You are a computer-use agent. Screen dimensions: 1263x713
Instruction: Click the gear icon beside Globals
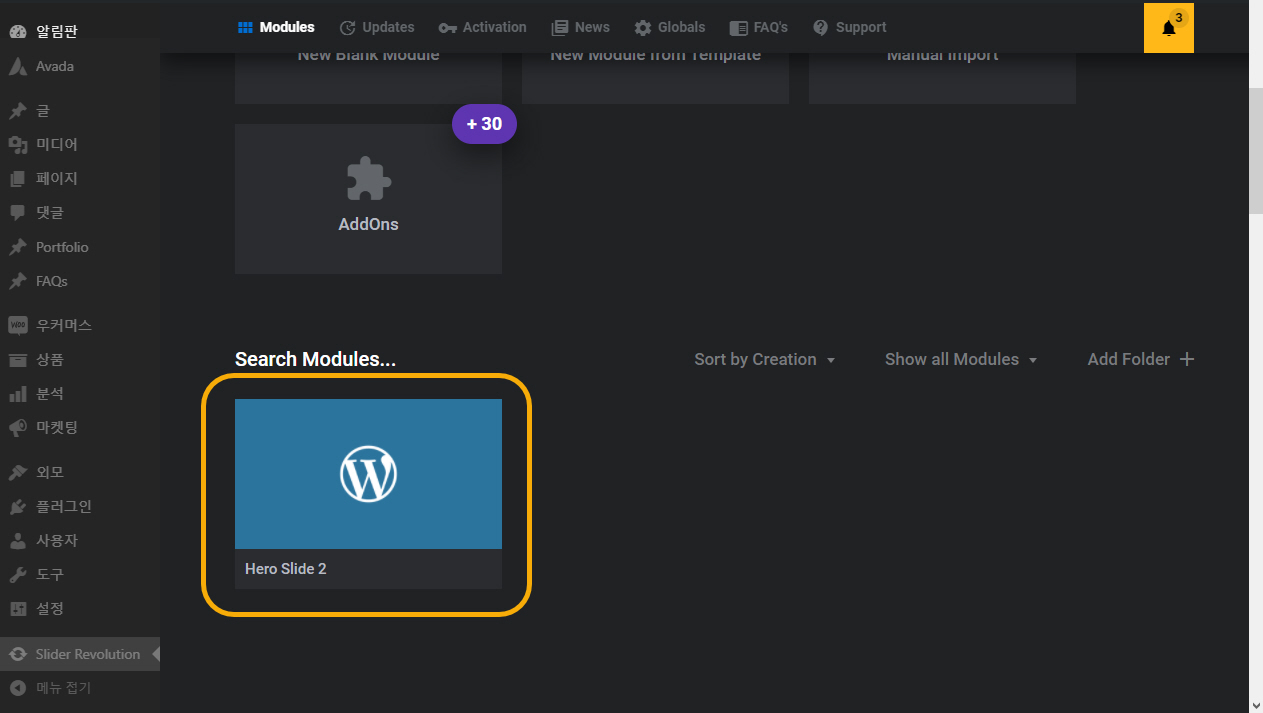pos(643,28)
